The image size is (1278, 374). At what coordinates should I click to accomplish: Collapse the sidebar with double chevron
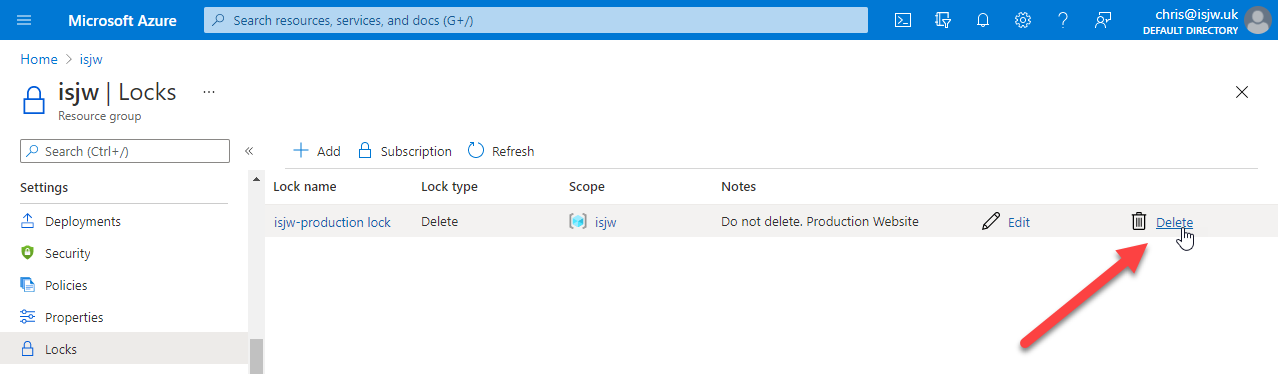tap(249, 151)
